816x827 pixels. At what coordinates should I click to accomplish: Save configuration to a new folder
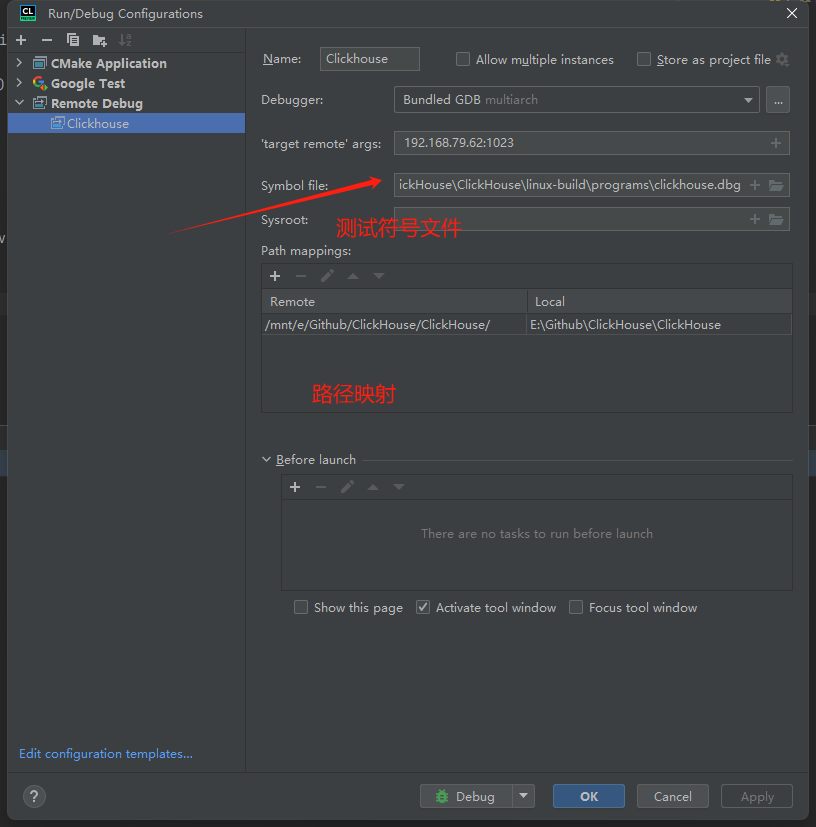point(99,40)
